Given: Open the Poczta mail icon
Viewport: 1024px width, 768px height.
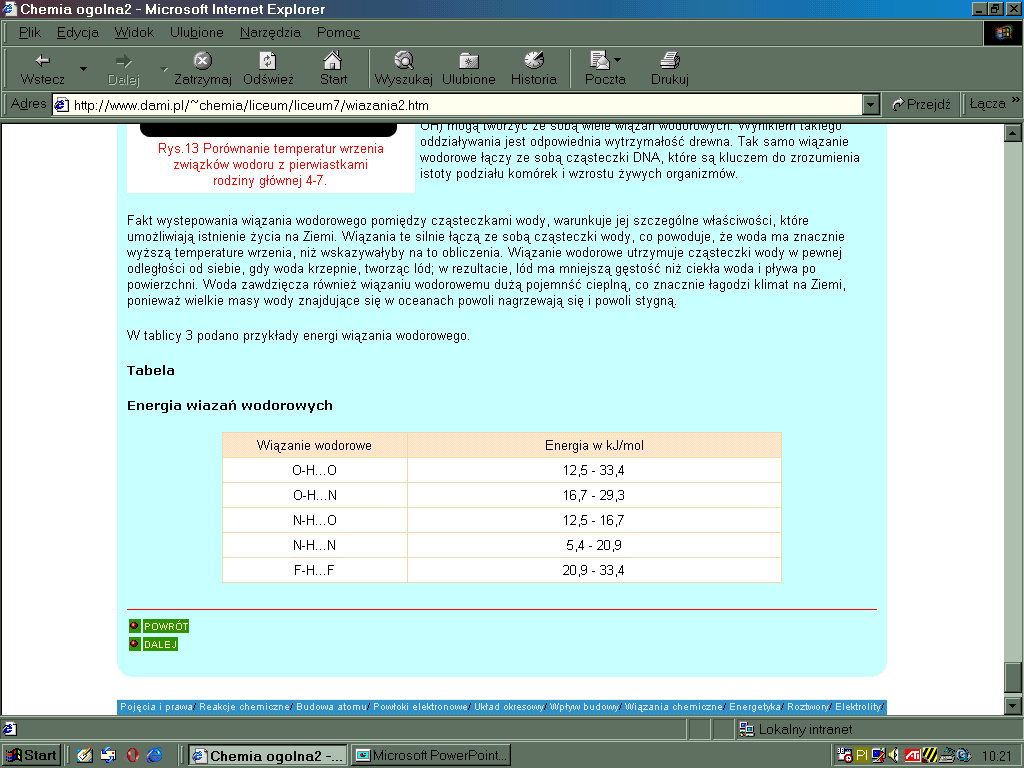Looking at the screenshot, I should [604, 67].
